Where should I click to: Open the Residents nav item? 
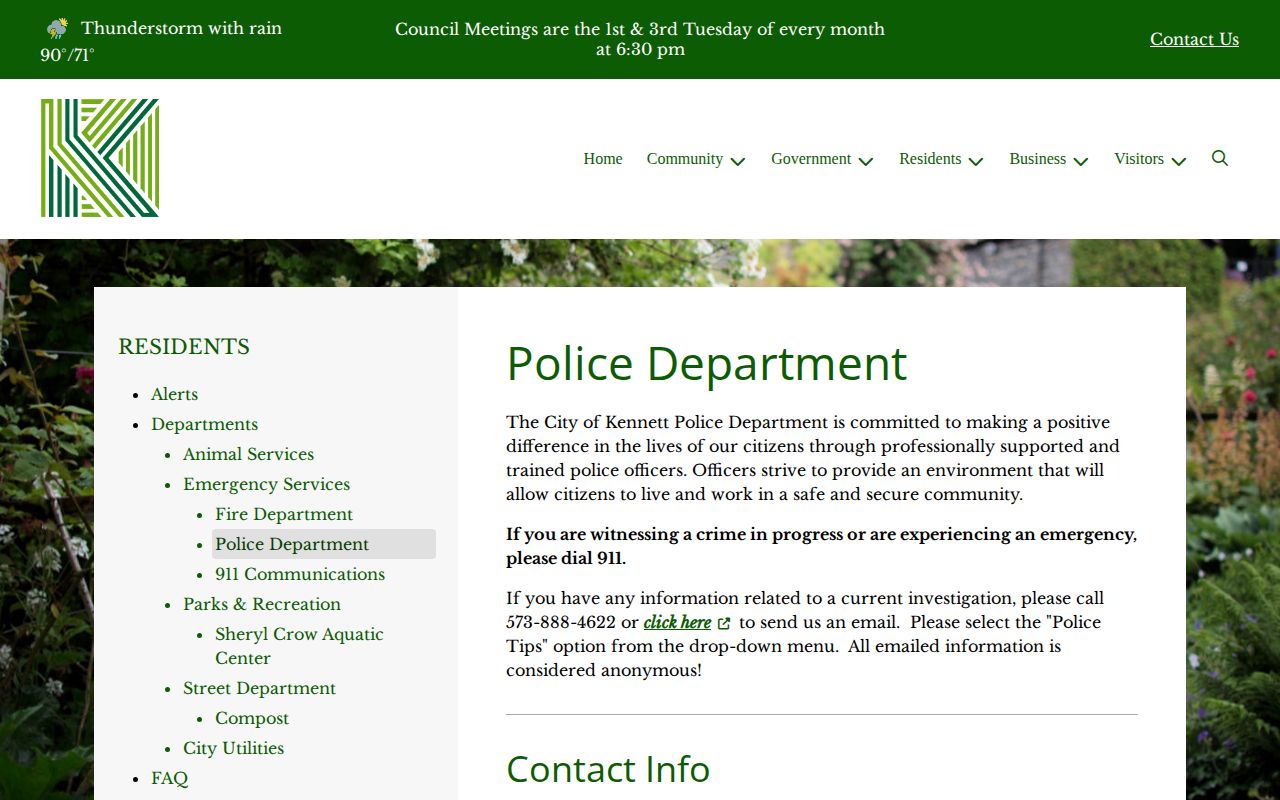click(x=930, y=159)
